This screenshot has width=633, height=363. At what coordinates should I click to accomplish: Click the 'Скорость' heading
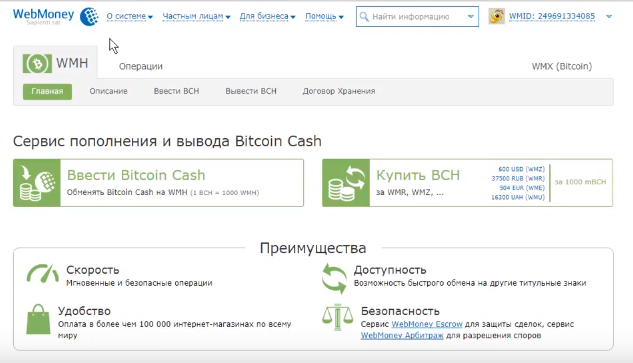click(x=93, y=270)
